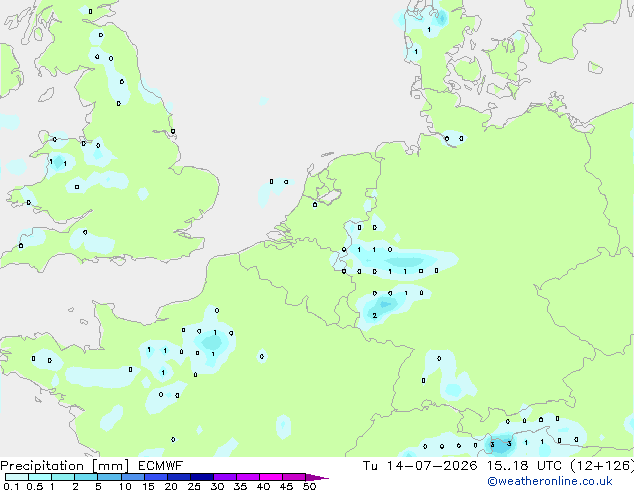The width and height of the screenshot is (634, 490).
Task: Click the over-50 mm arrow tip of legend
Action: tap(317, 477)
